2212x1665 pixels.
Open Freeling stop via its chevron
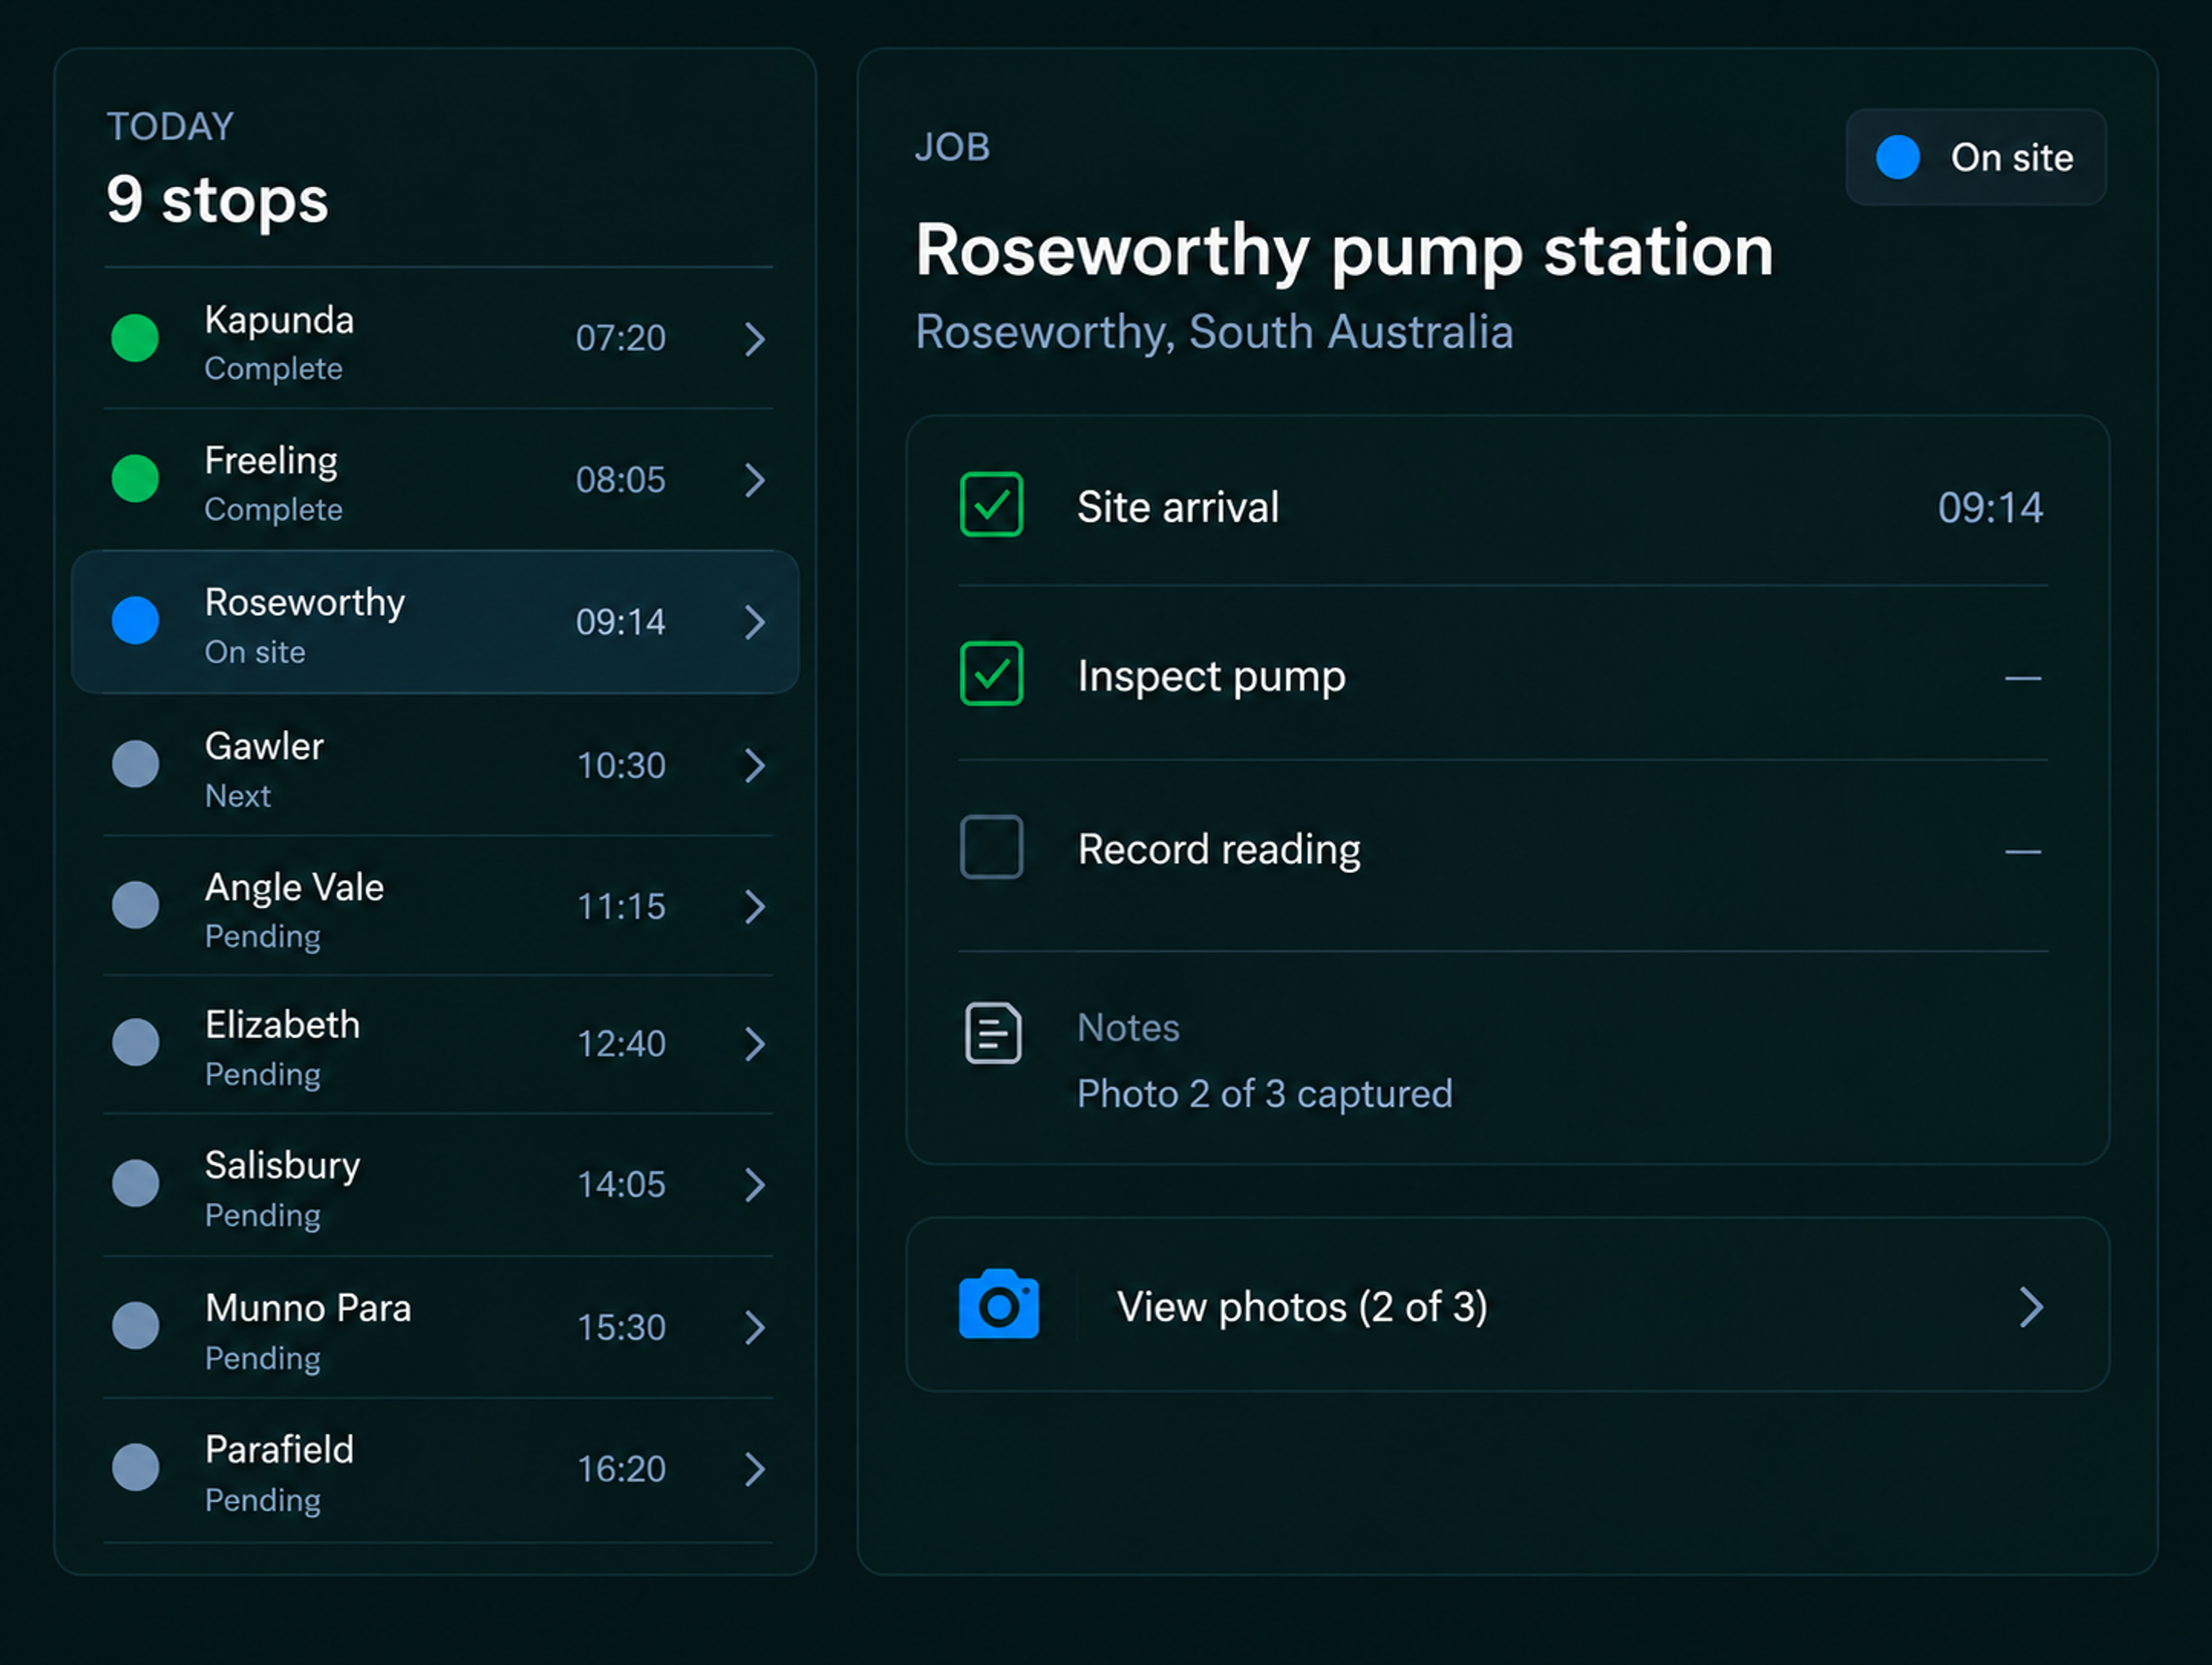click(755, 480)
